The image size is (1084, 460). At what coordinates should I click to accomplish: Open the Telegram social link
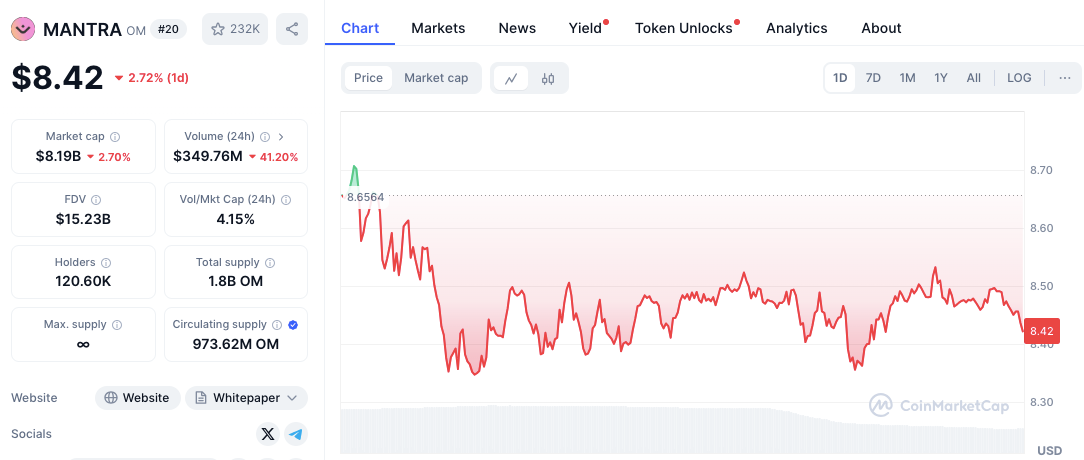295,434
